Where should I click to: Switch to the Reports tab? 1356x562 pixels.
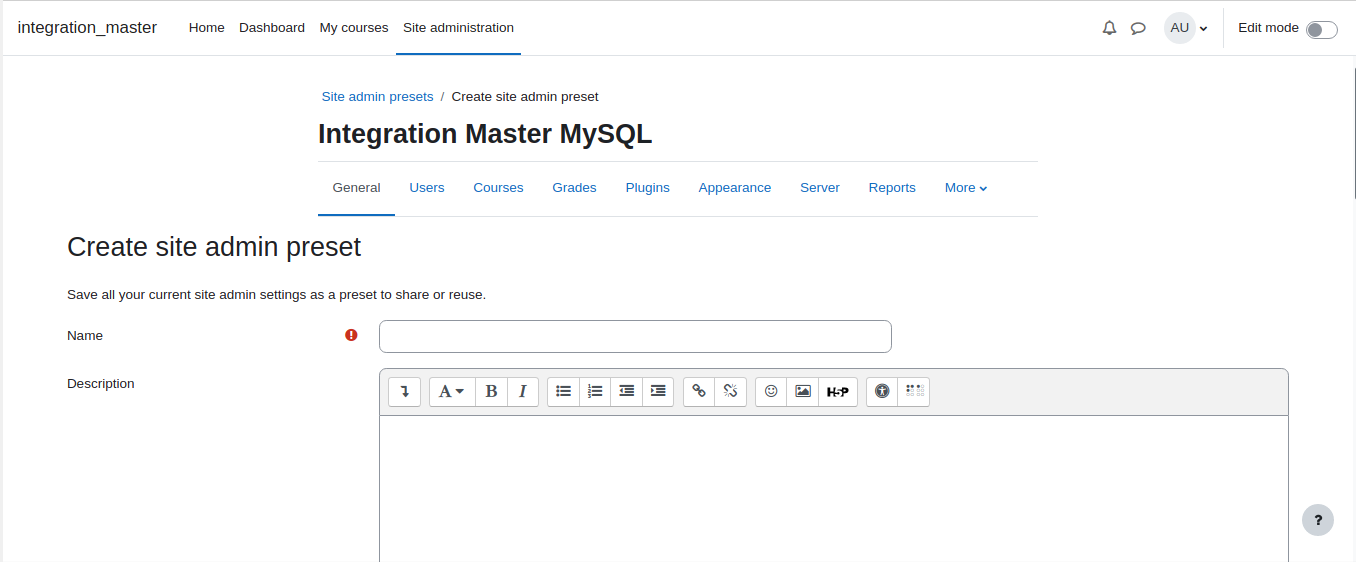[x=892, y=188]
